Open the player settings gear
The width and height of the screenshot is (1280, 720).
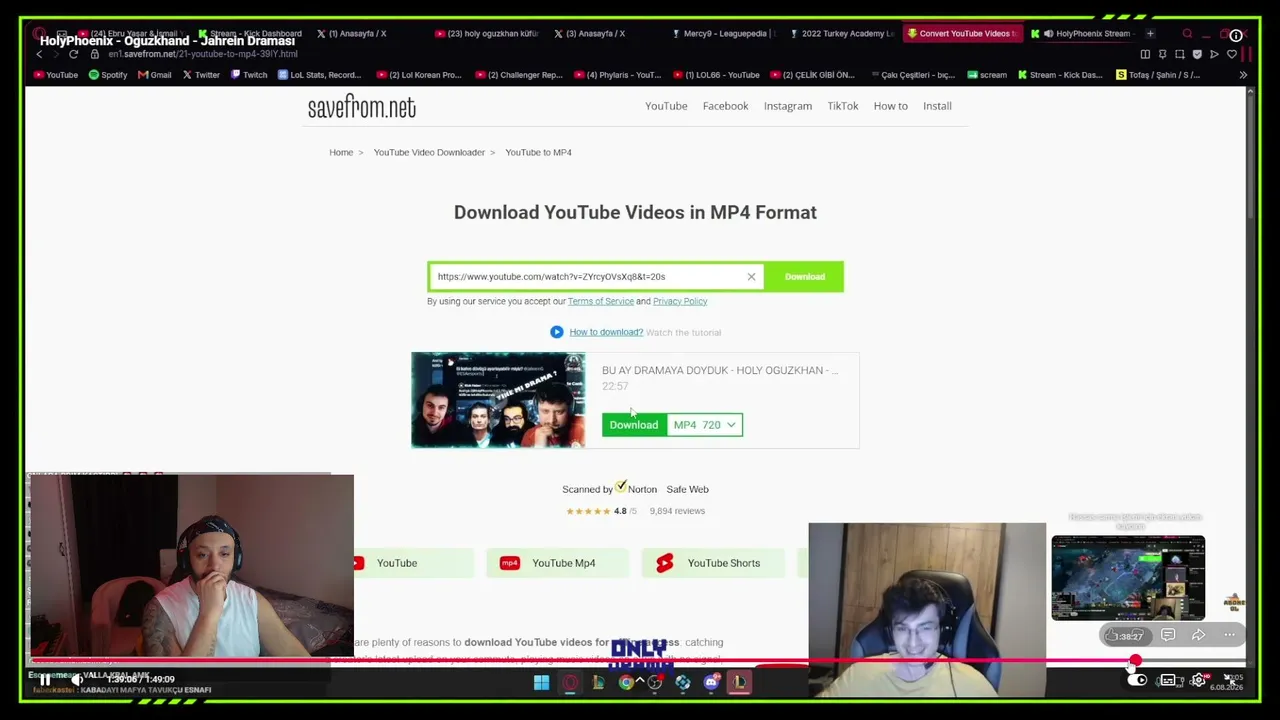point(1198,680)
